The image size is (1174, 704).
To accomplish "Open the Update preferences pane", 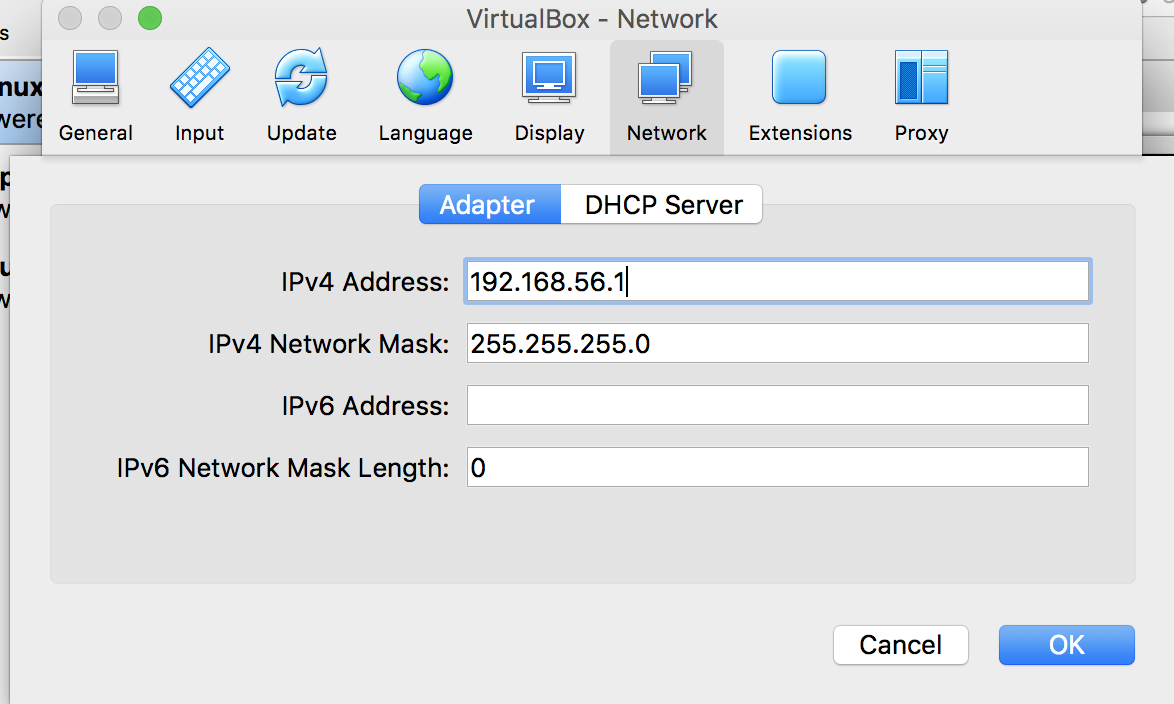I will point(301,97).
